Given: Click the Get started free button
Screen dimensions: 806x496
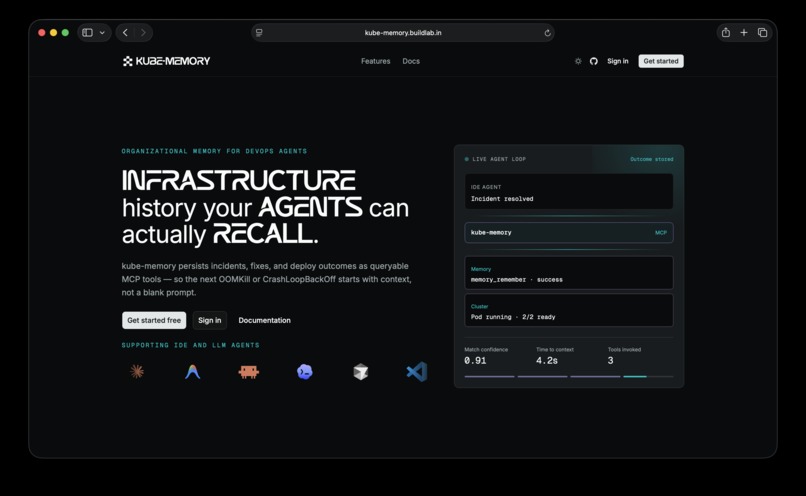Looking at the screenshot, I should point(154,320).
